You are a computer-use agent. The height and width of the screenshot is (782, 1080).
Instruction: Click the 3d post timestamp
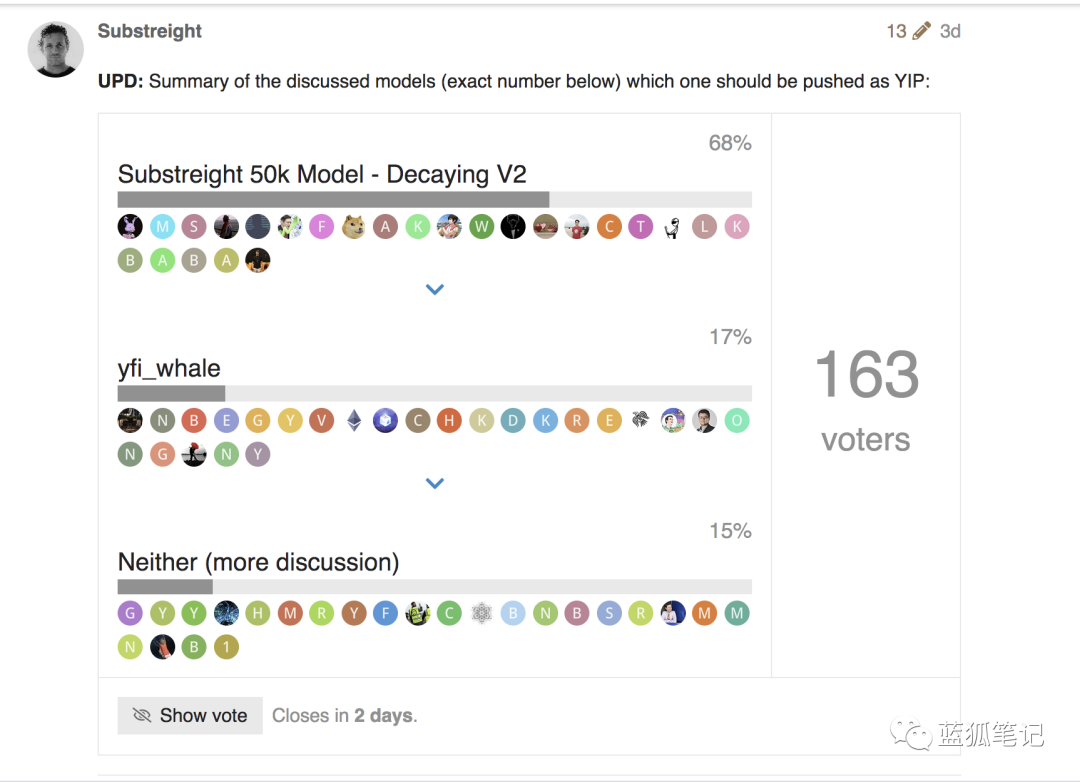(950, 31)
